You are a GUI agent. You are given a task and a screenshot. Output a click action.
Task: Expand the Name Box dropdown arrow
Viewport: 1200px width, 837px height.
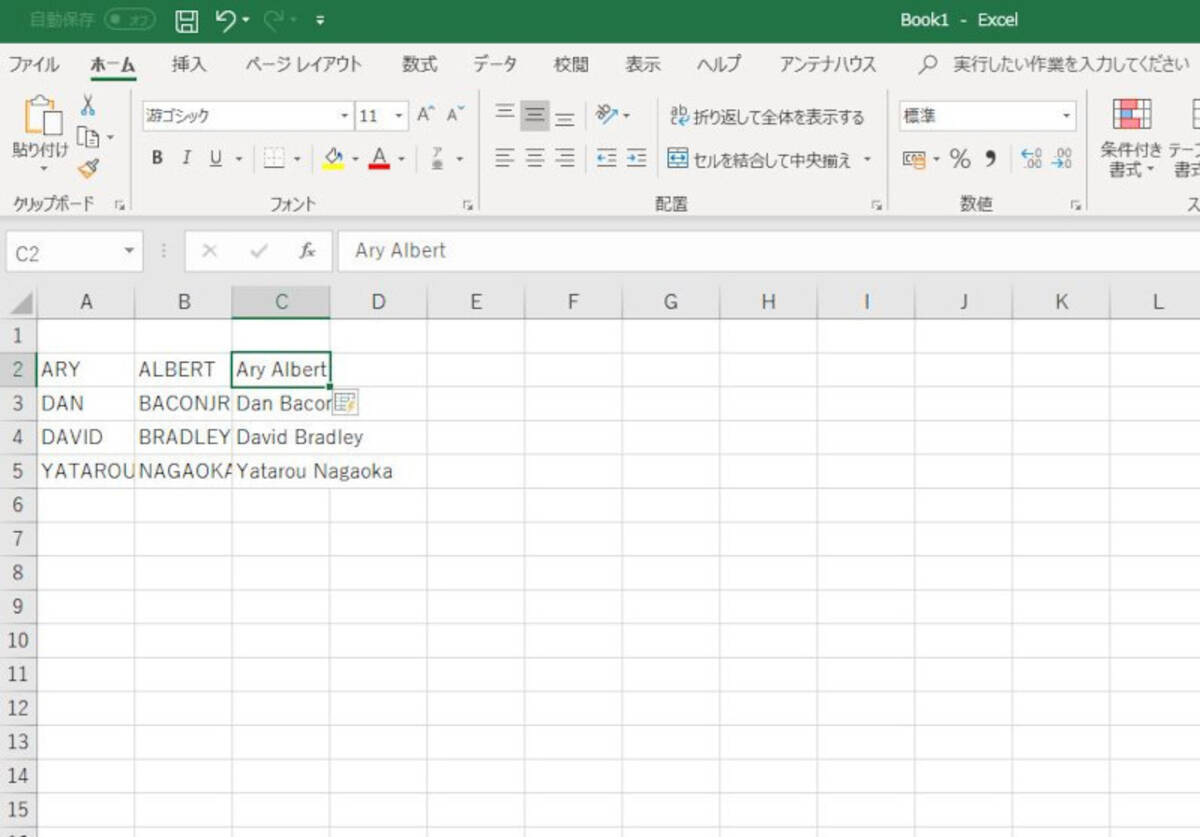[x=128, y=251]
